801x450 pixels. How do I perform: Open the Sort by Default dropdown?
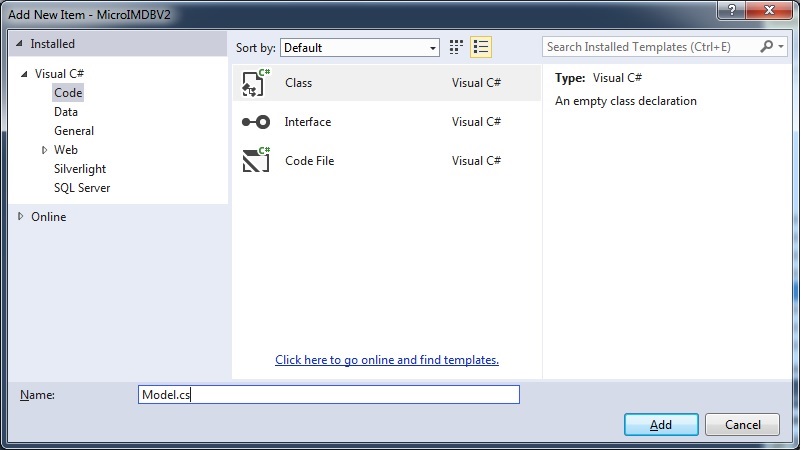[x=360, y=48]
